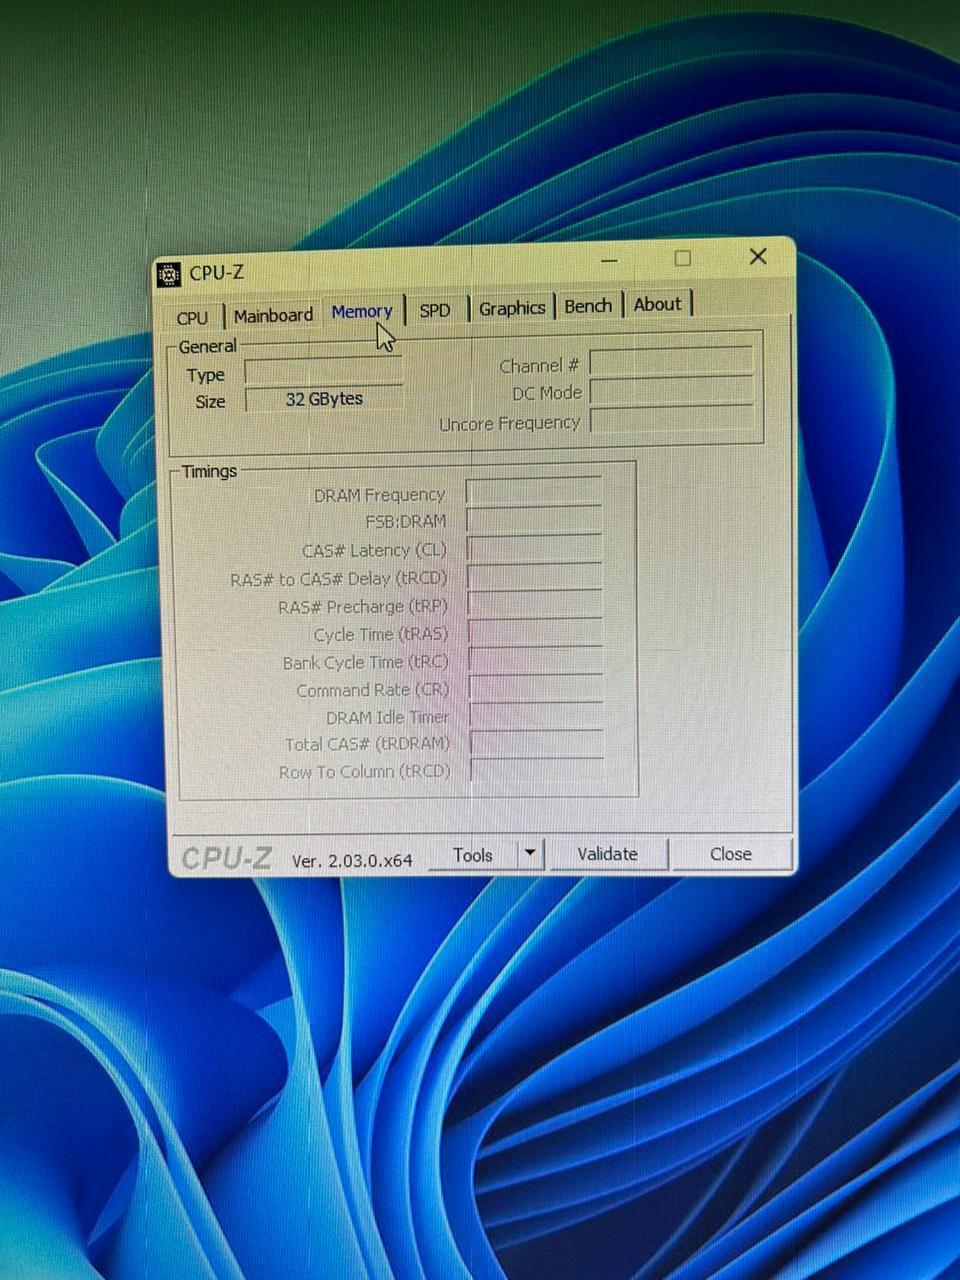
Task: Switch to the Graphics tab
Action: click(512, 307)
